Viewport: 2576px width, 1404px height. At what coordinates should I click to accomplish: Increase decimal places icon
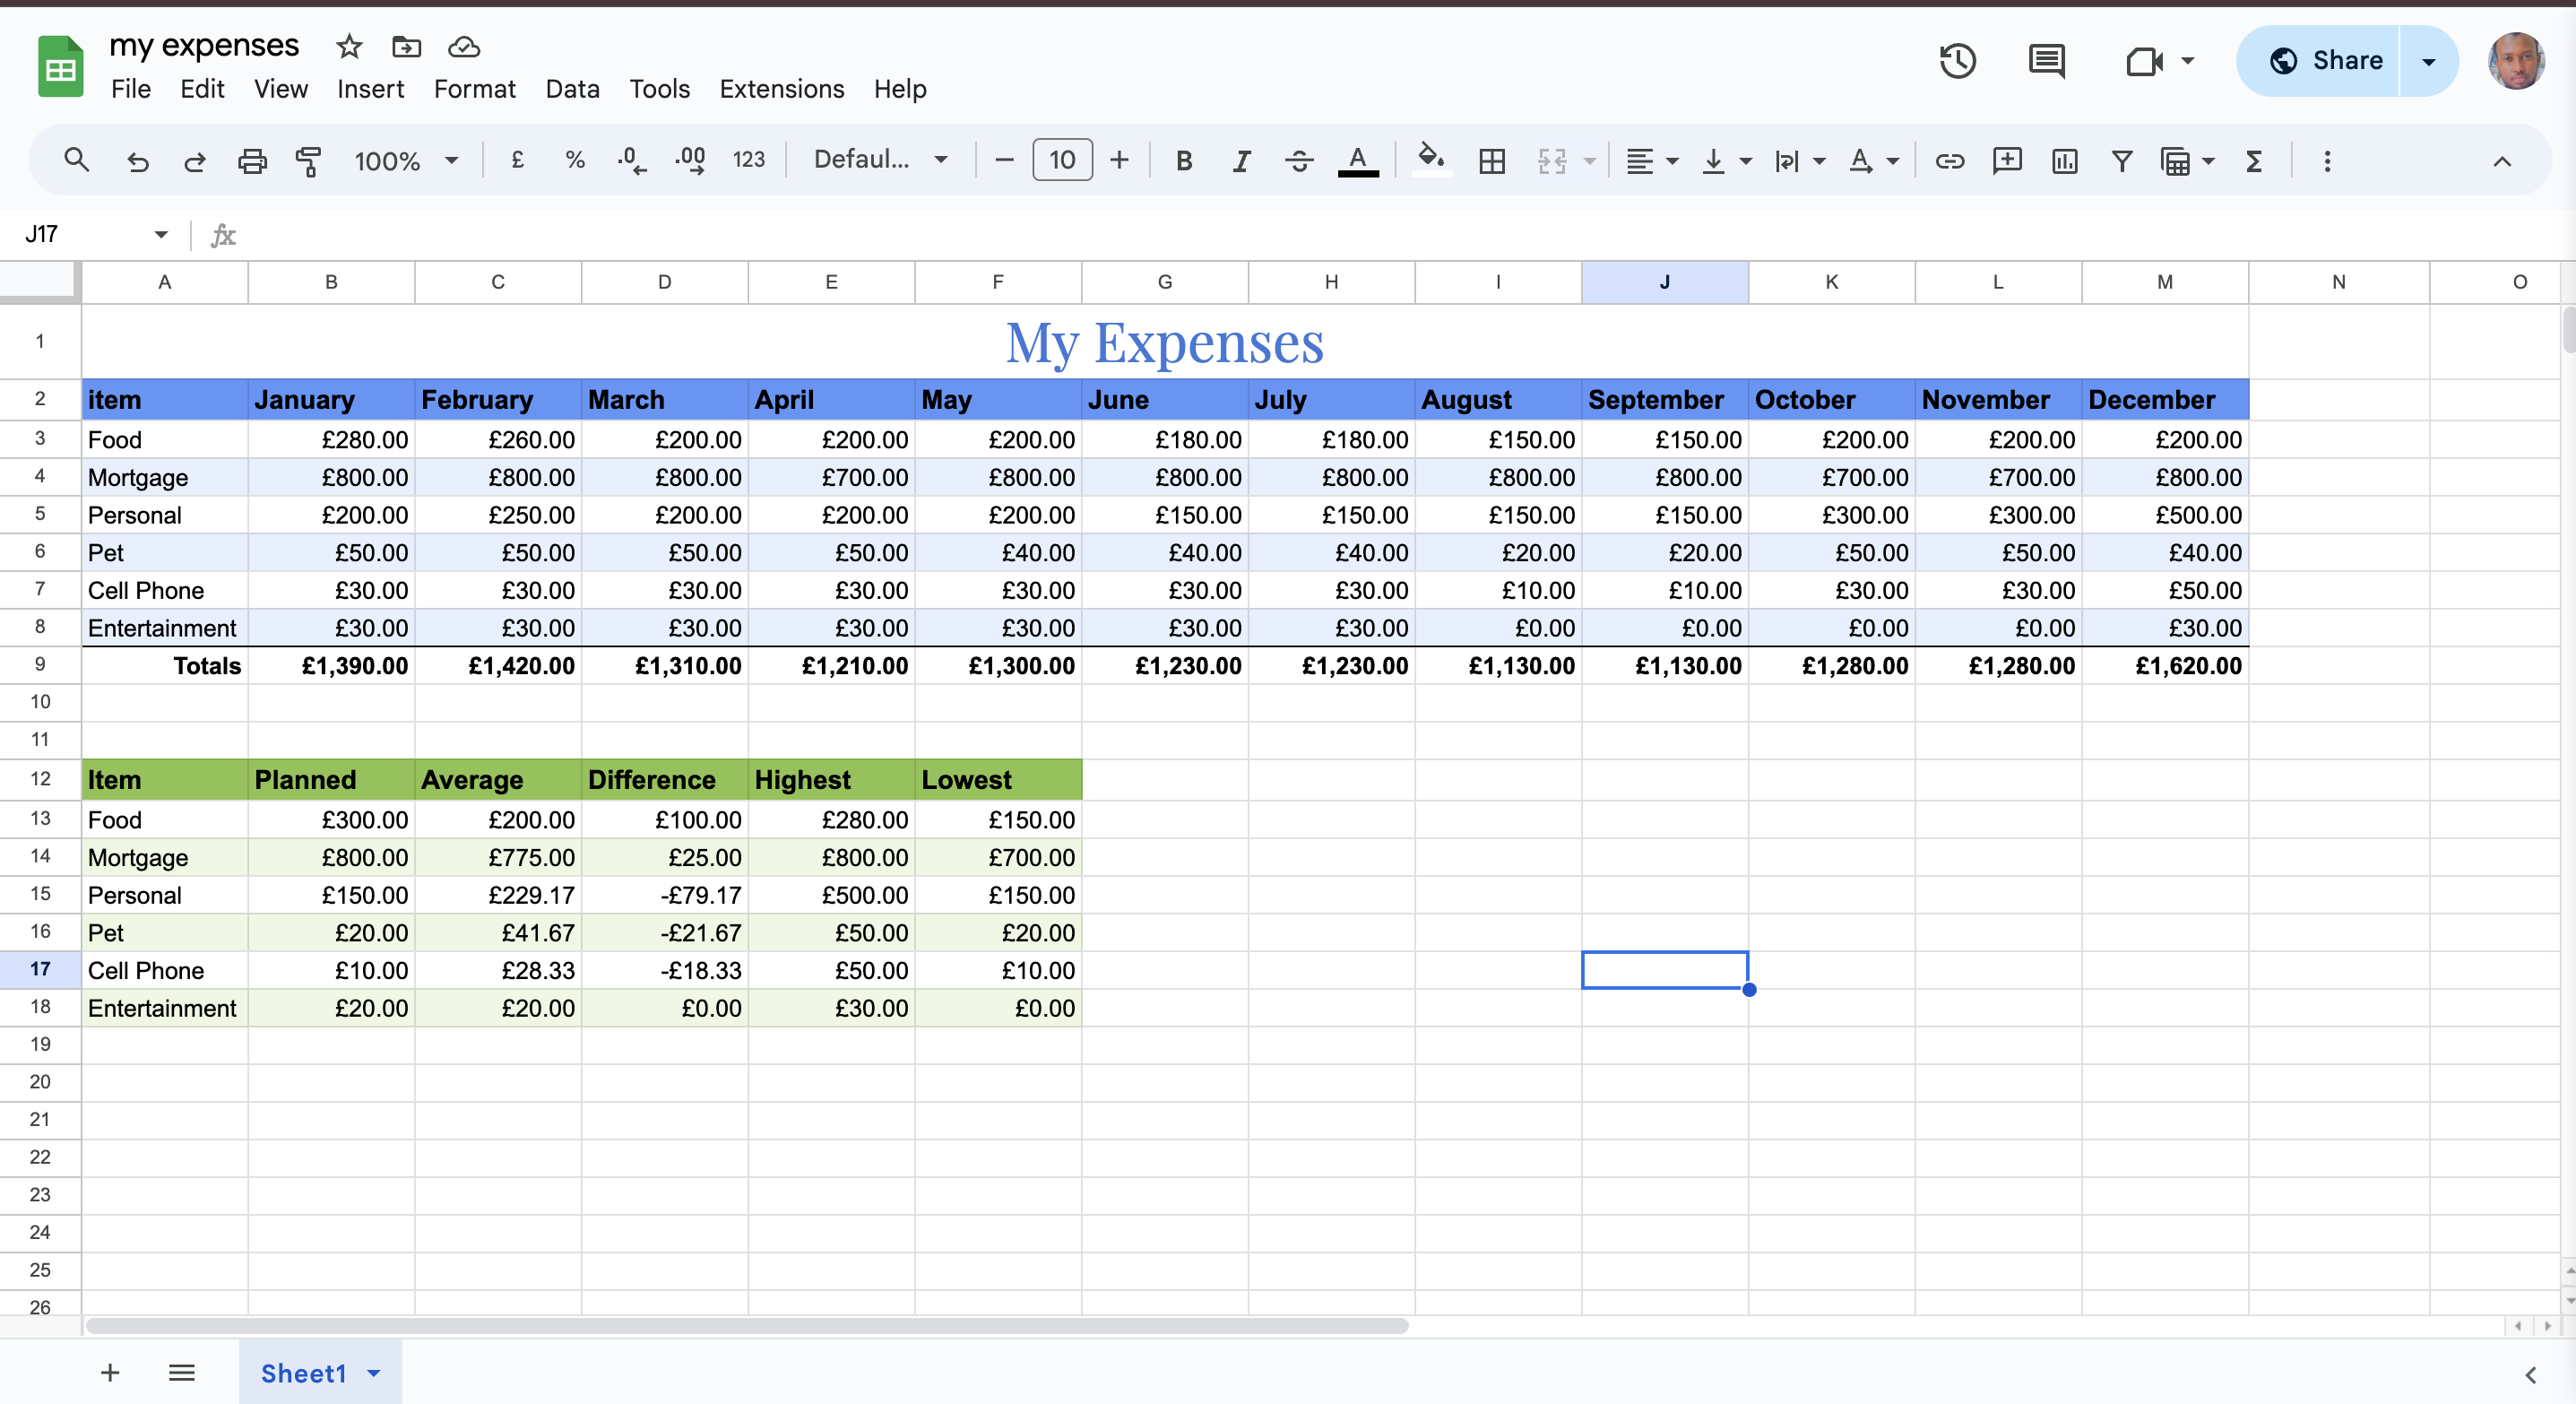click(x=690, y=160)
